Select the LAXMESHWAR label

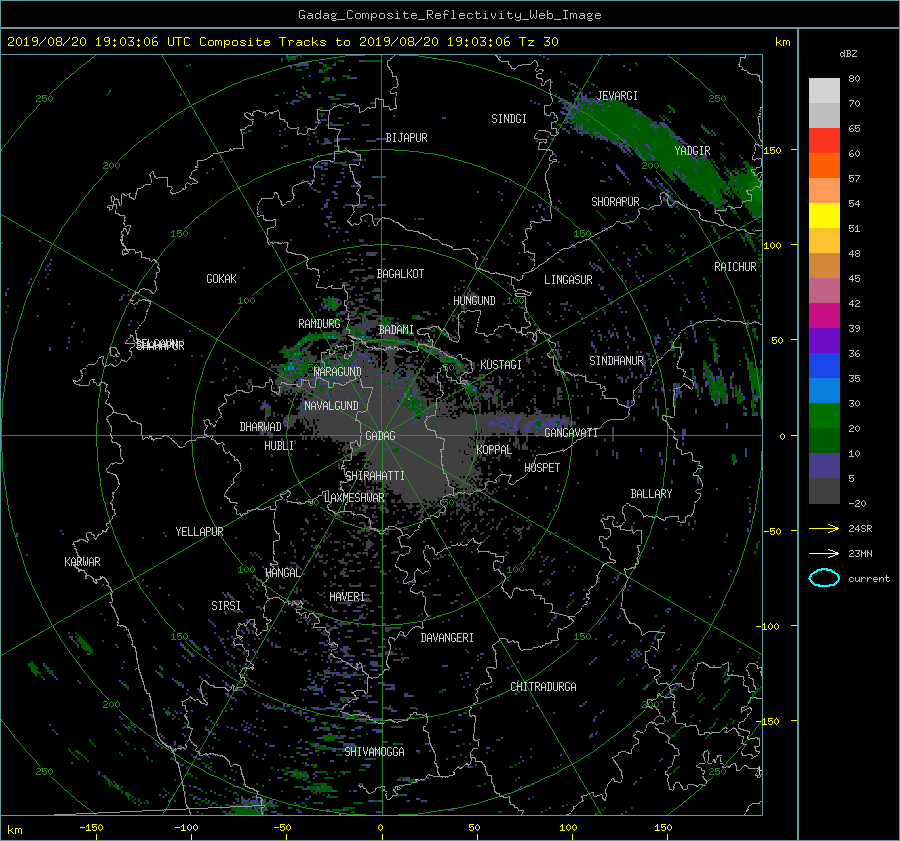click(x=354, y=498)
